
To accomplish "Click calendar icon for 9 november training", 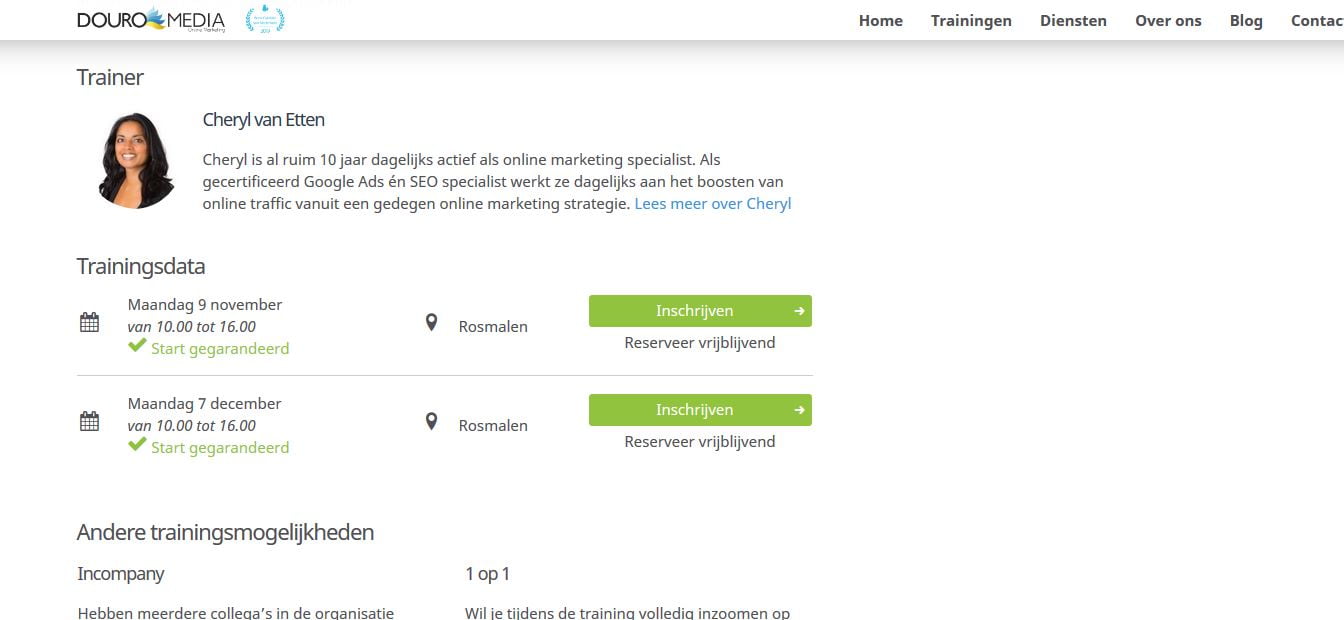I will click(x=89, y=322).
